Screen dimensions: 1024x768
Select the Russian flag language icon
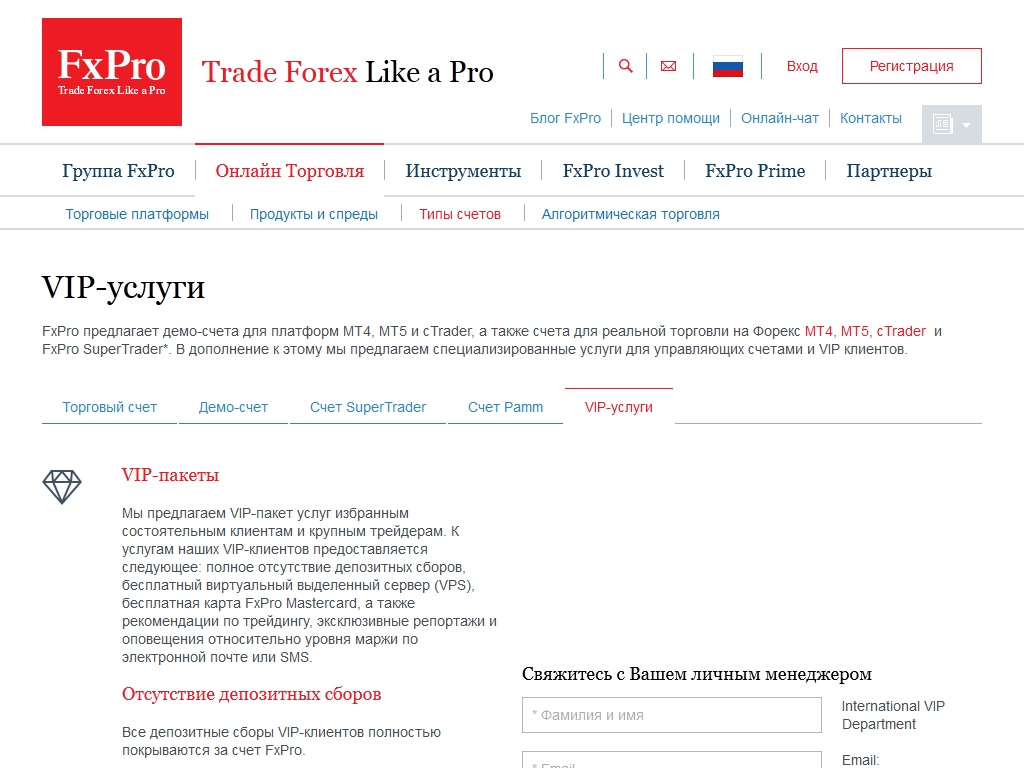[x=727, y=67]
